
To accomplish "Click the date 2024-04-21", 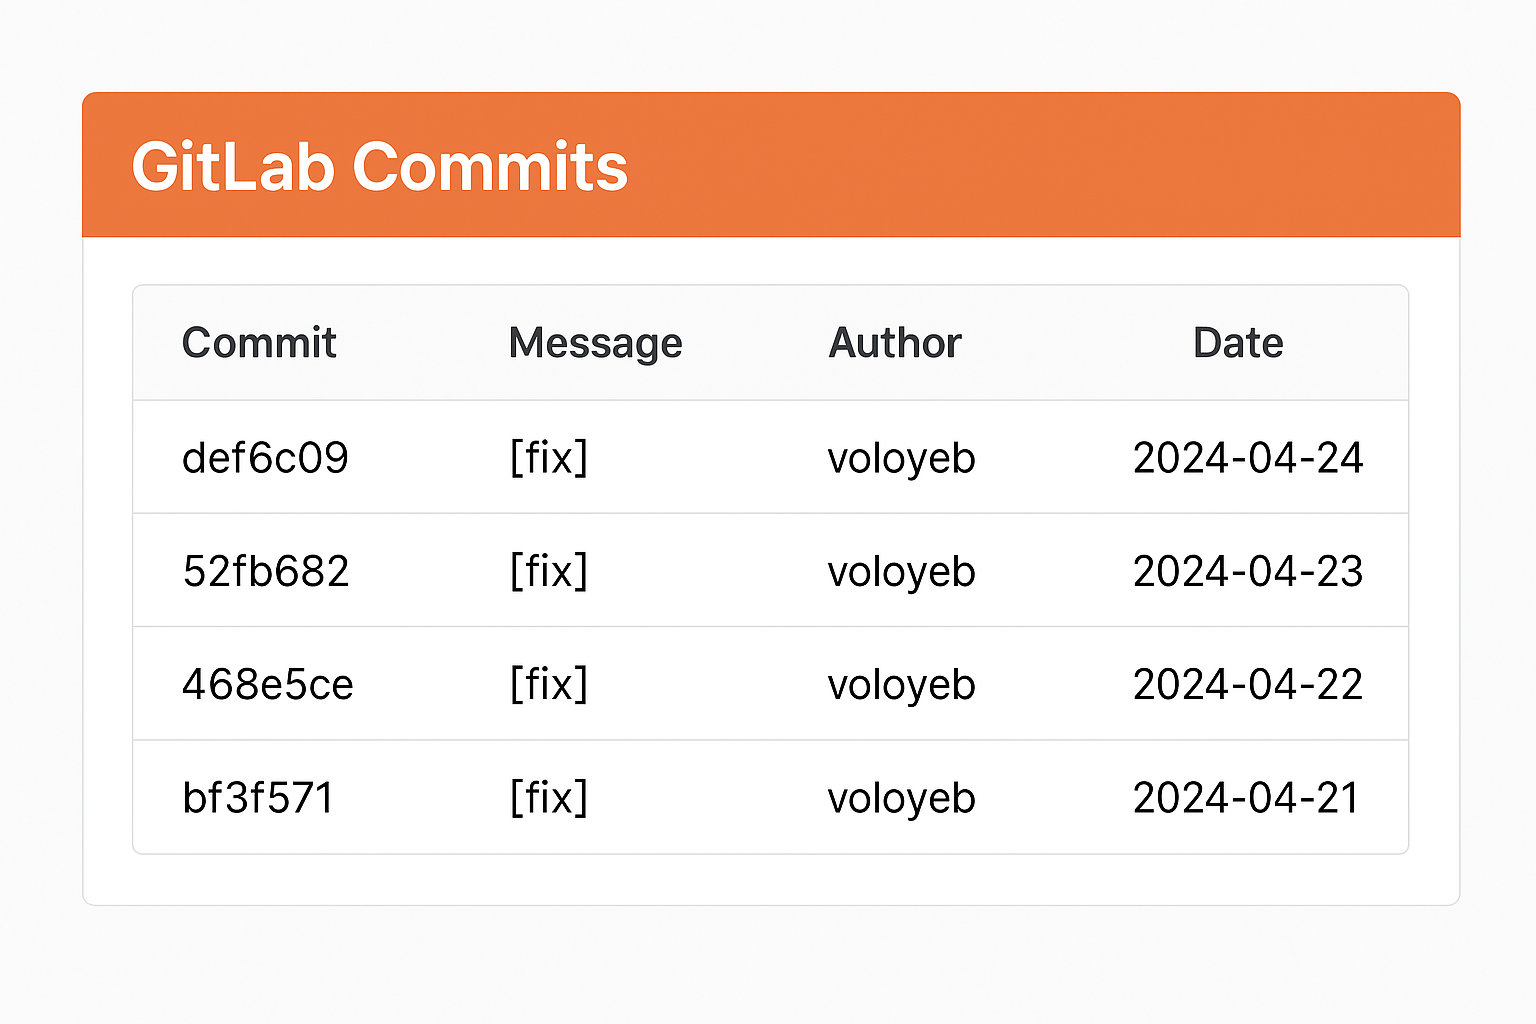I will [x=1246, y=798].
